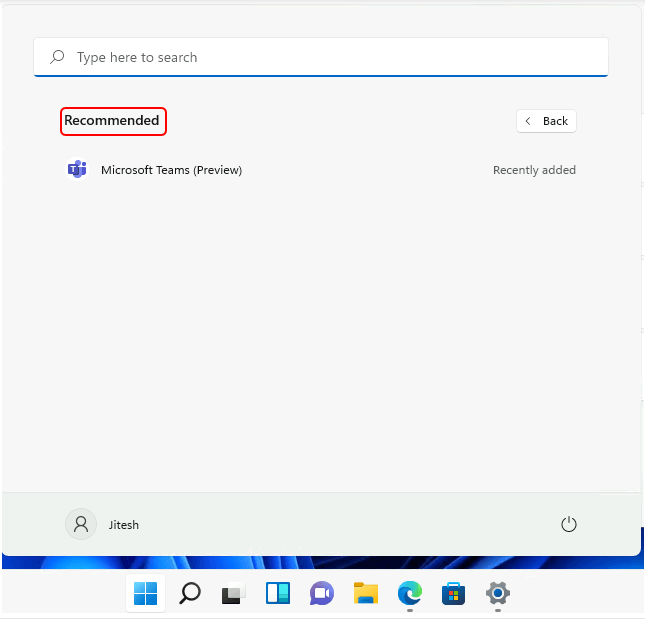Go Back from the Recommended list
The image size is (645, 619).
coord(546,121)
